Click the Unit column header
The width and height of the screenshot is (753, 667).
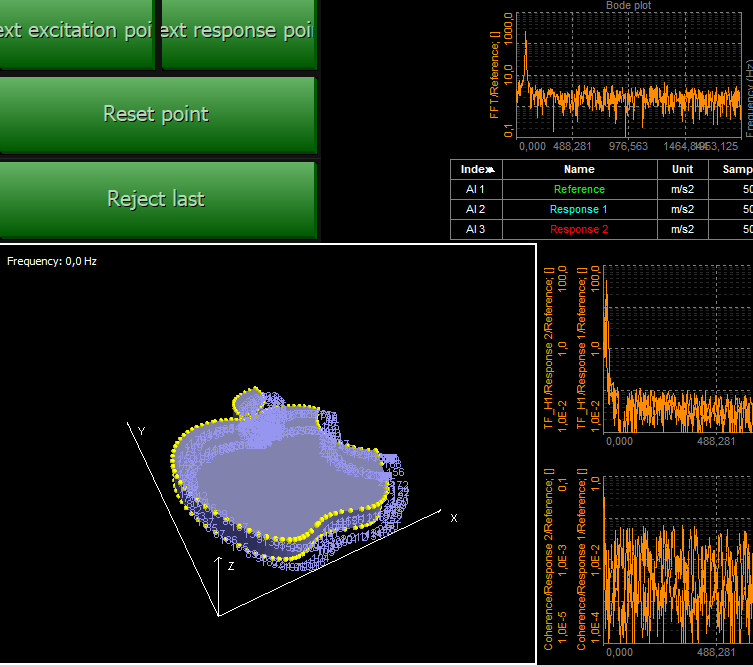[x=682, y=170]
